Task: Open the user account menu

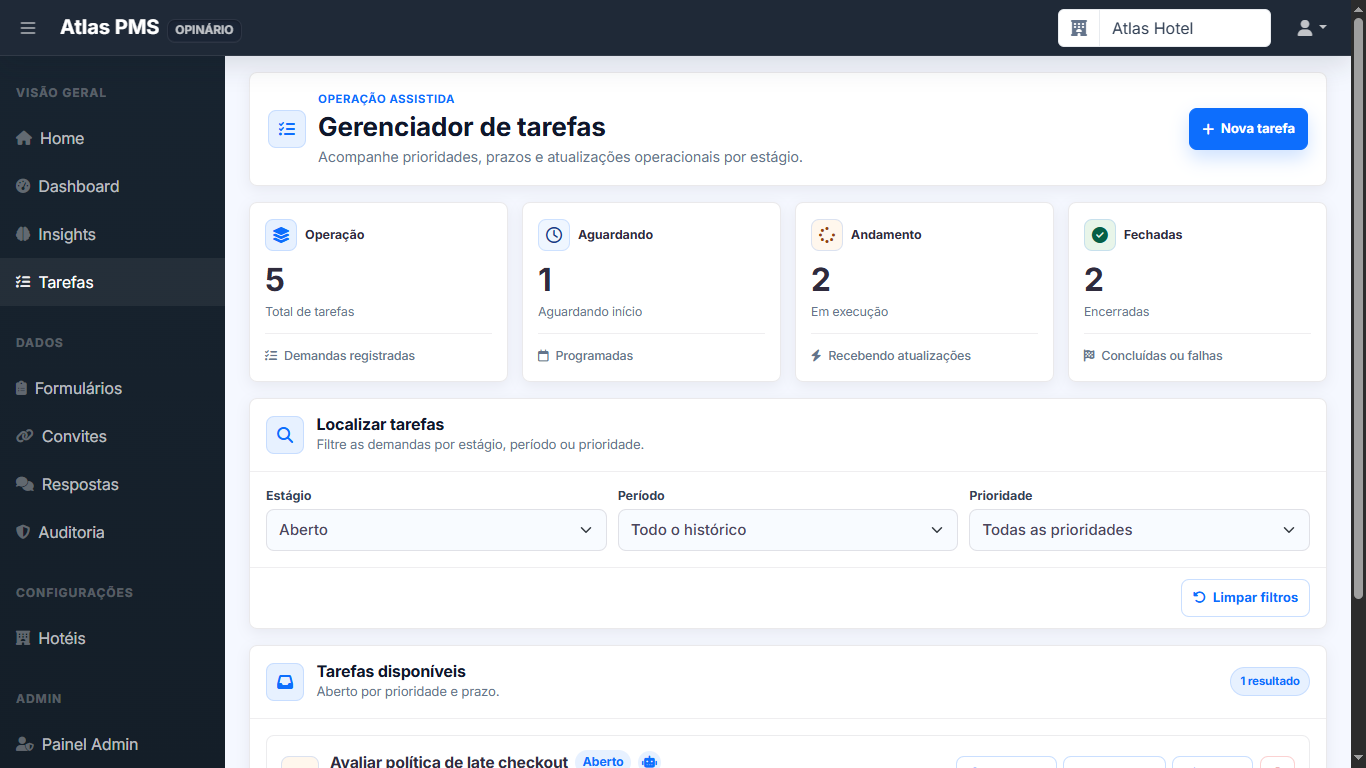Action: point(1311,28)
